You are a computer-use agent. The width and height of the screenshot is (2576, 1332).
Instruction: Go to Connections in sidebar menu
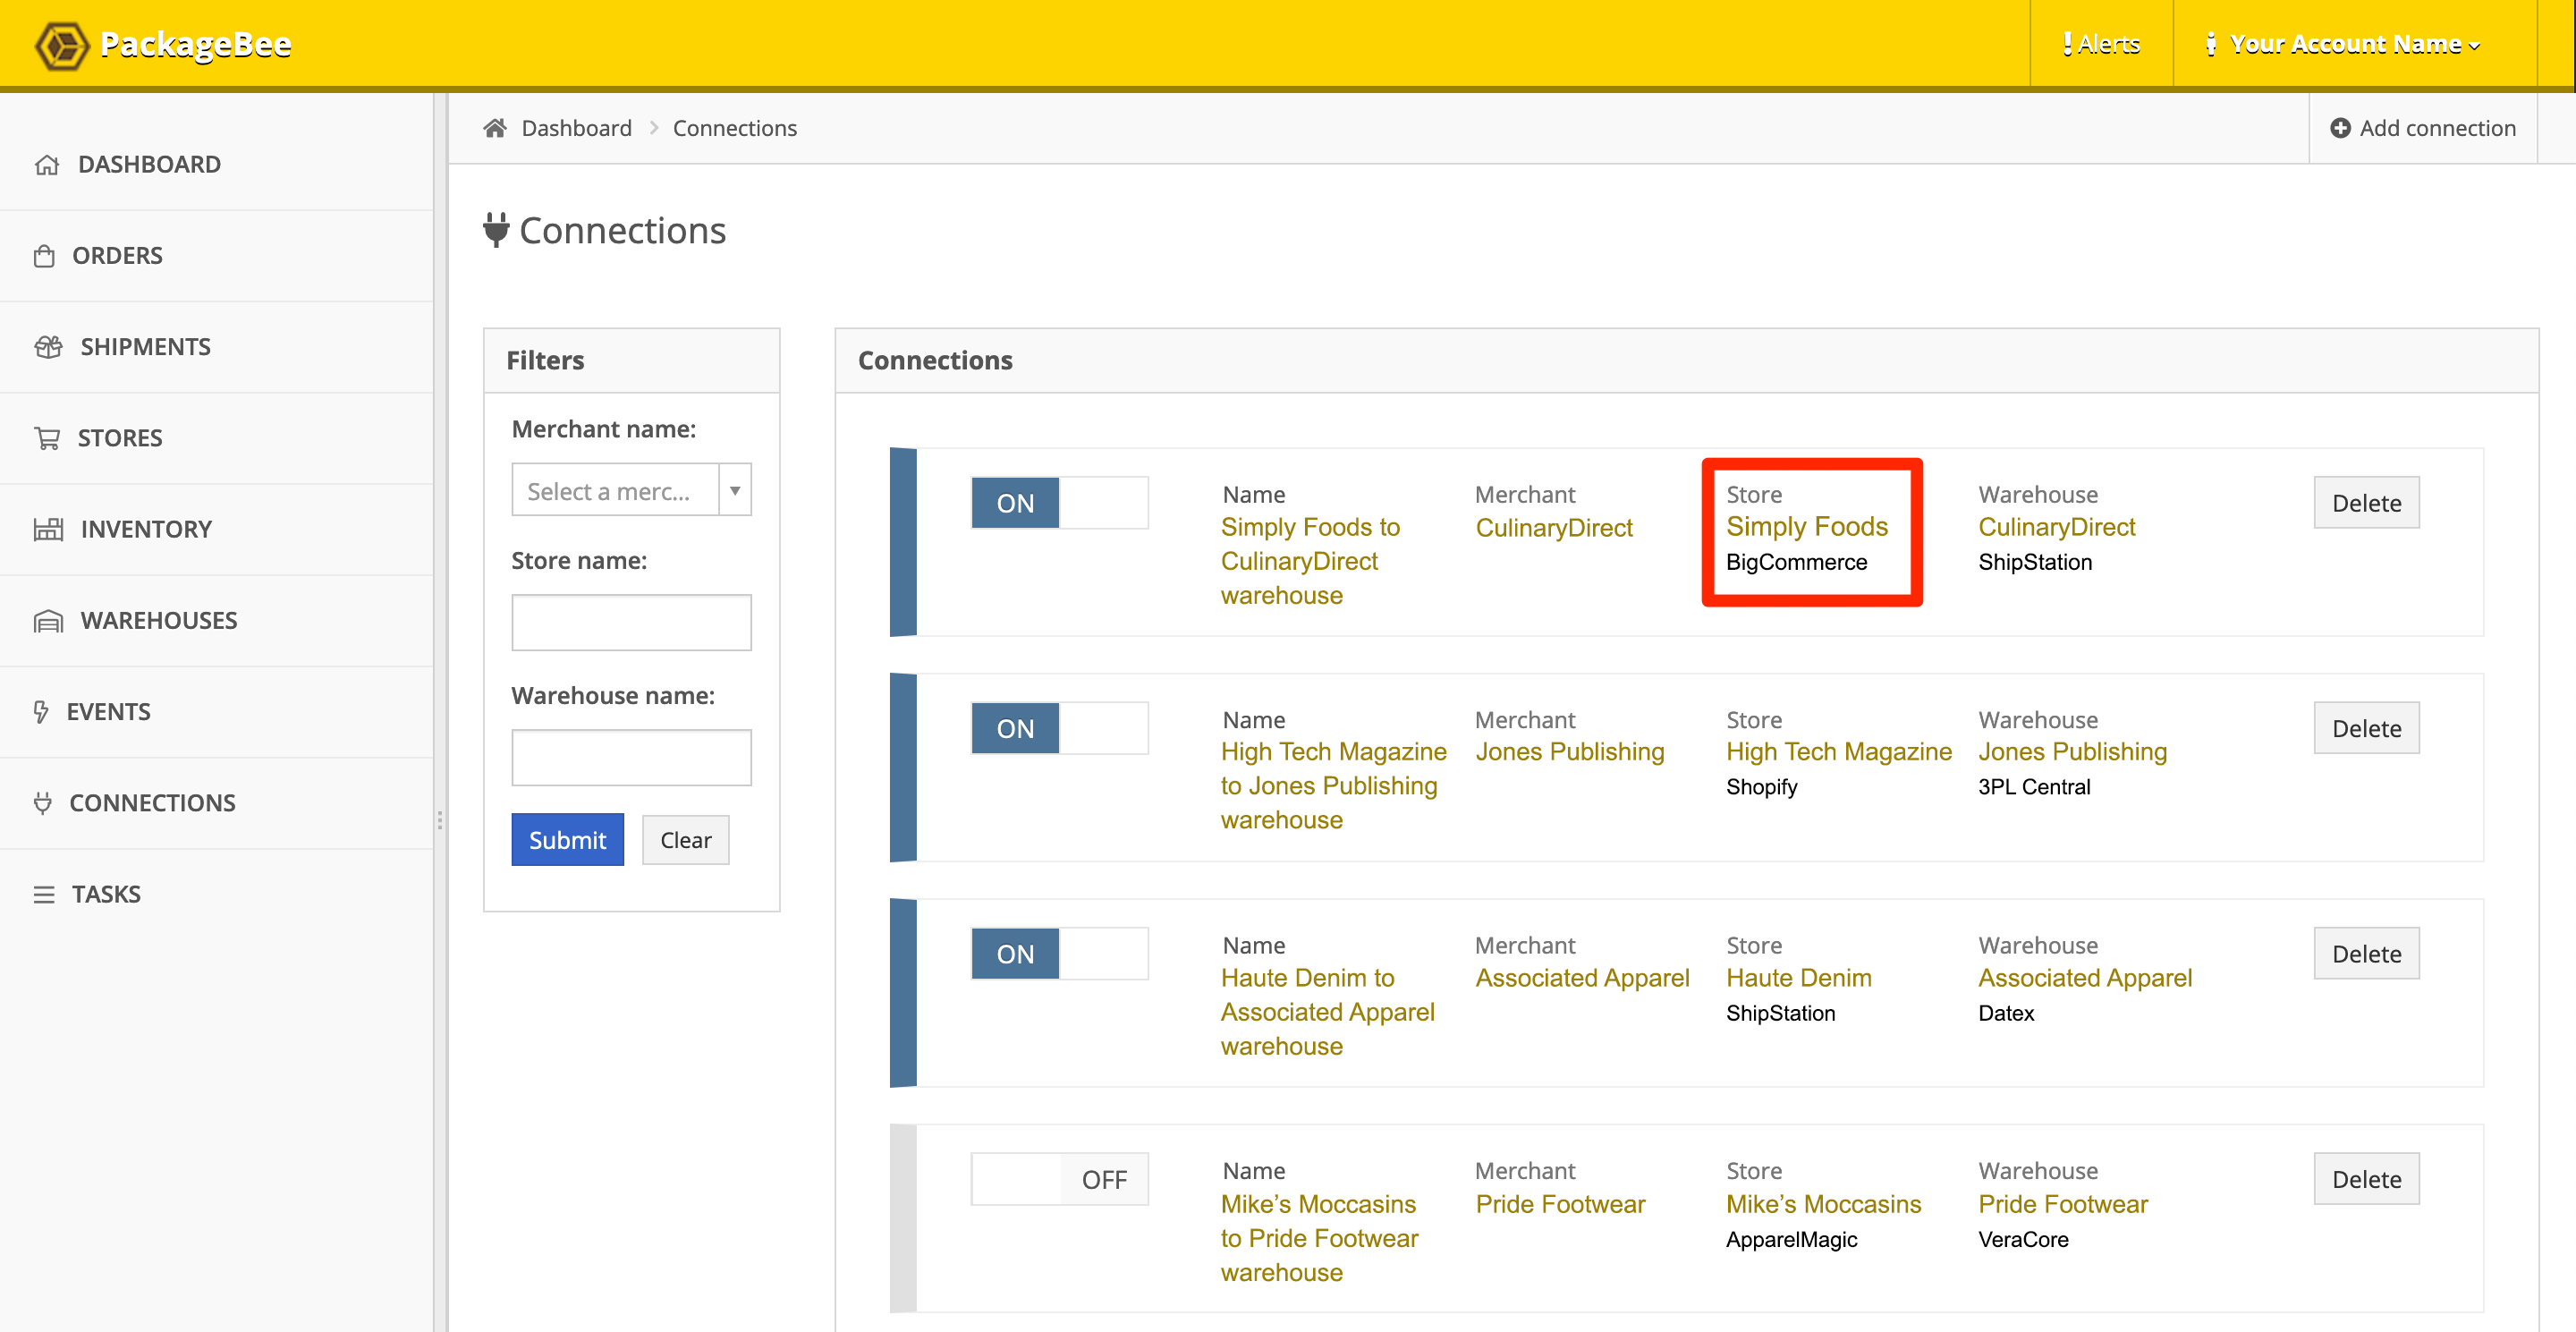(x=152, y=803)
